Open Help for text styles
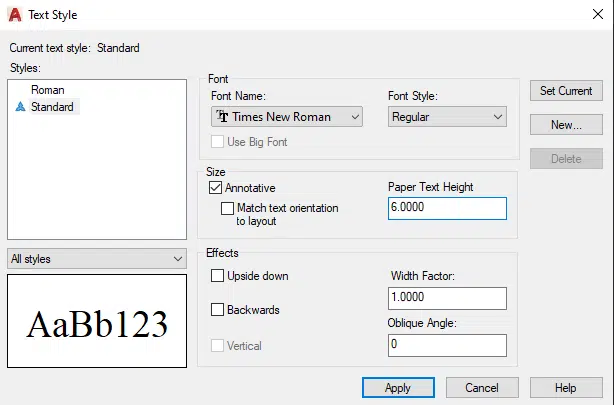 coord(566,388)
